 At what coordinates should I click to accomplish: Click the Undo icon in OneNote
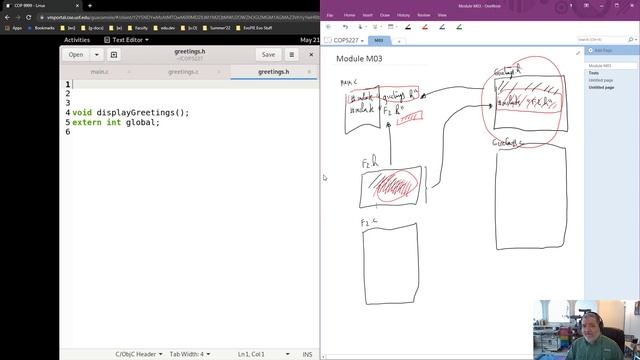click(345, 27)
